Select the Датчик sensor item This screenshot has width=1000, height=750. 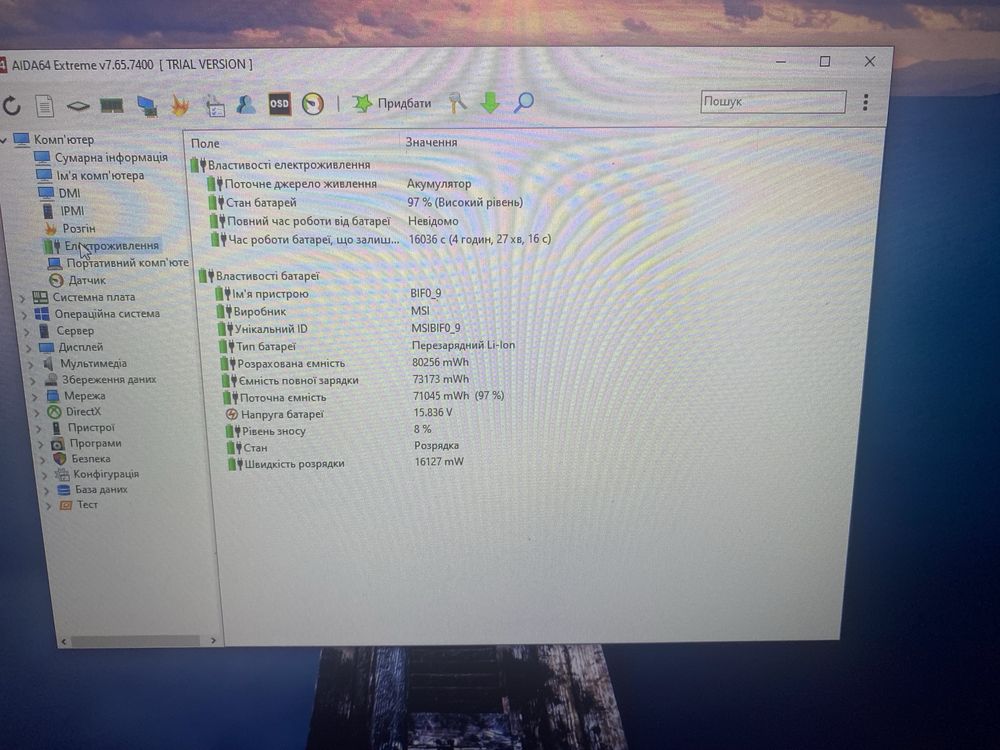coord(87,280)
